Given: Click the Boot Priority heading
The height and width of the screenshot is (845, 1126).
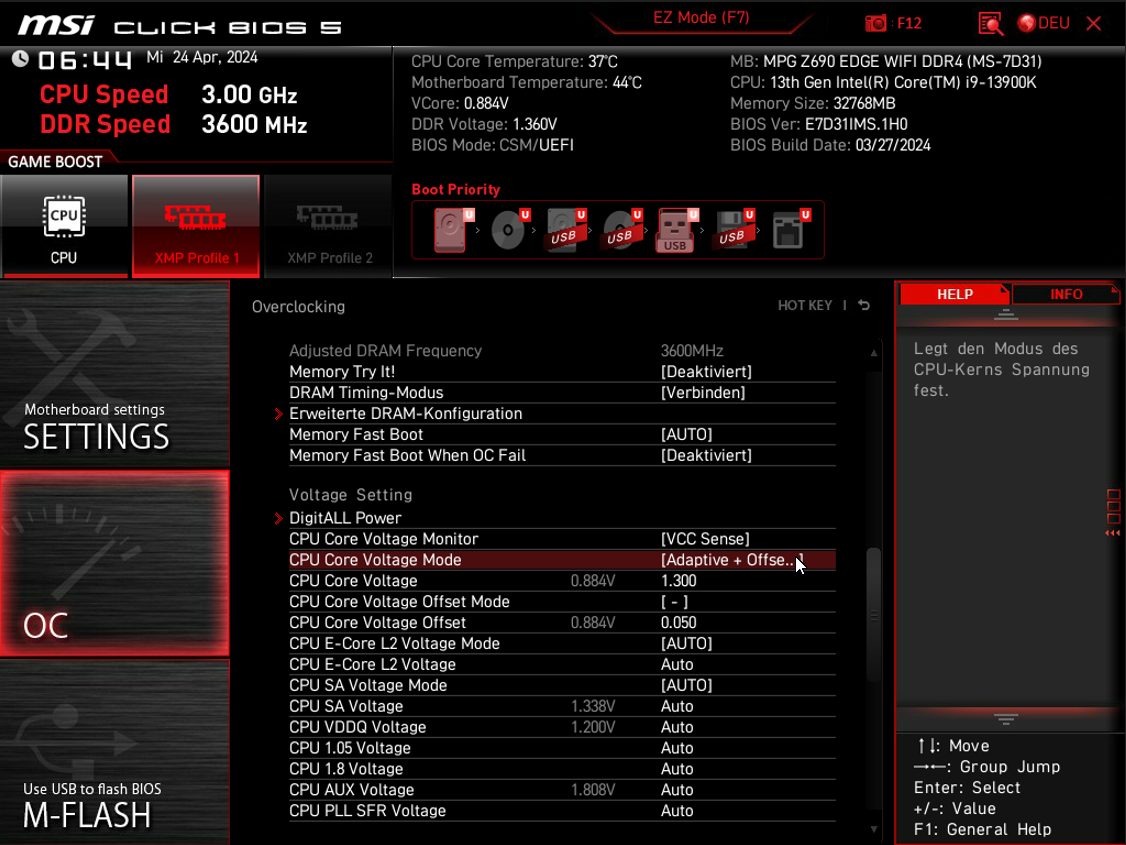Looking at the screenshot, I should 455,190.
